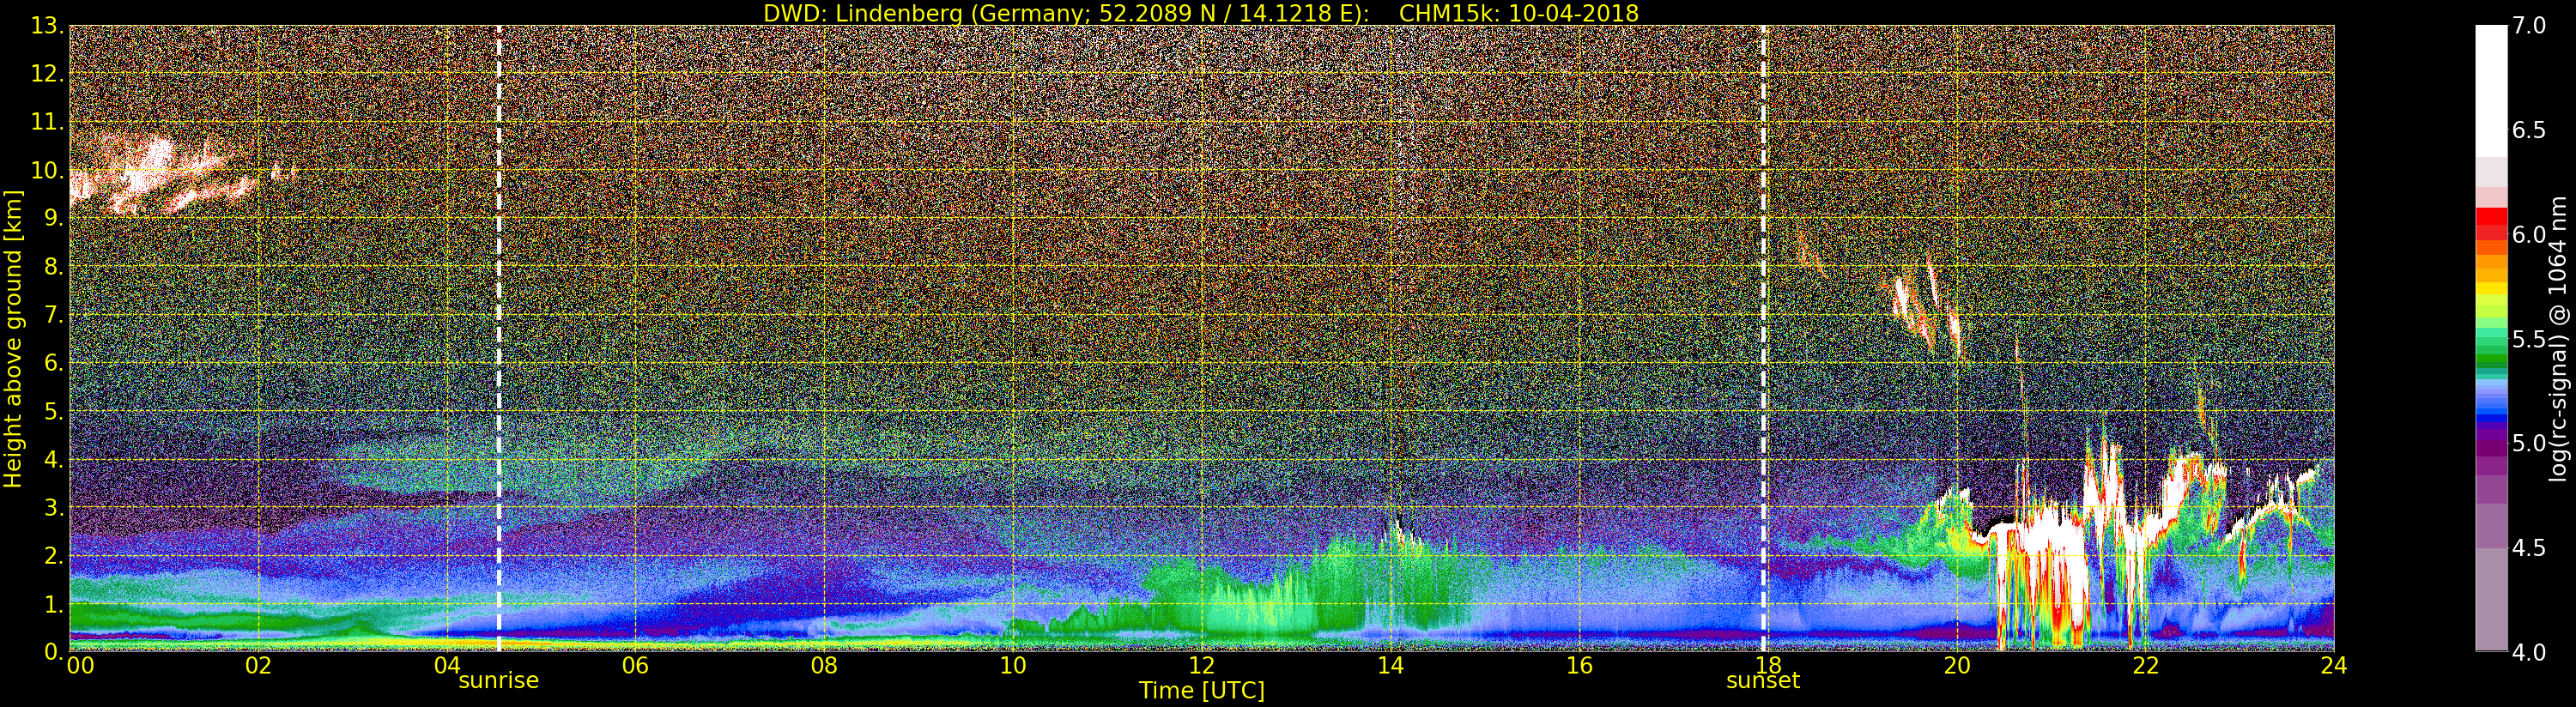Click the '10' time tick label

[x=1013, y=665]
